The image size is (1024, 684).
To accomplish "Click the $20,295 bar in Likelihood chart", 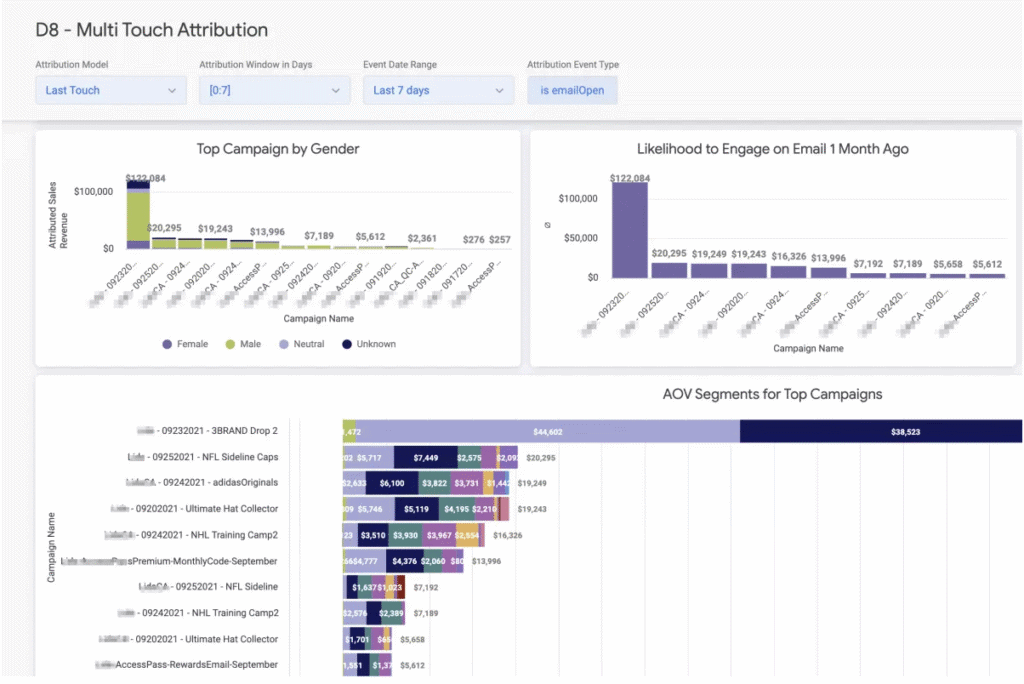I will point(669,270).
